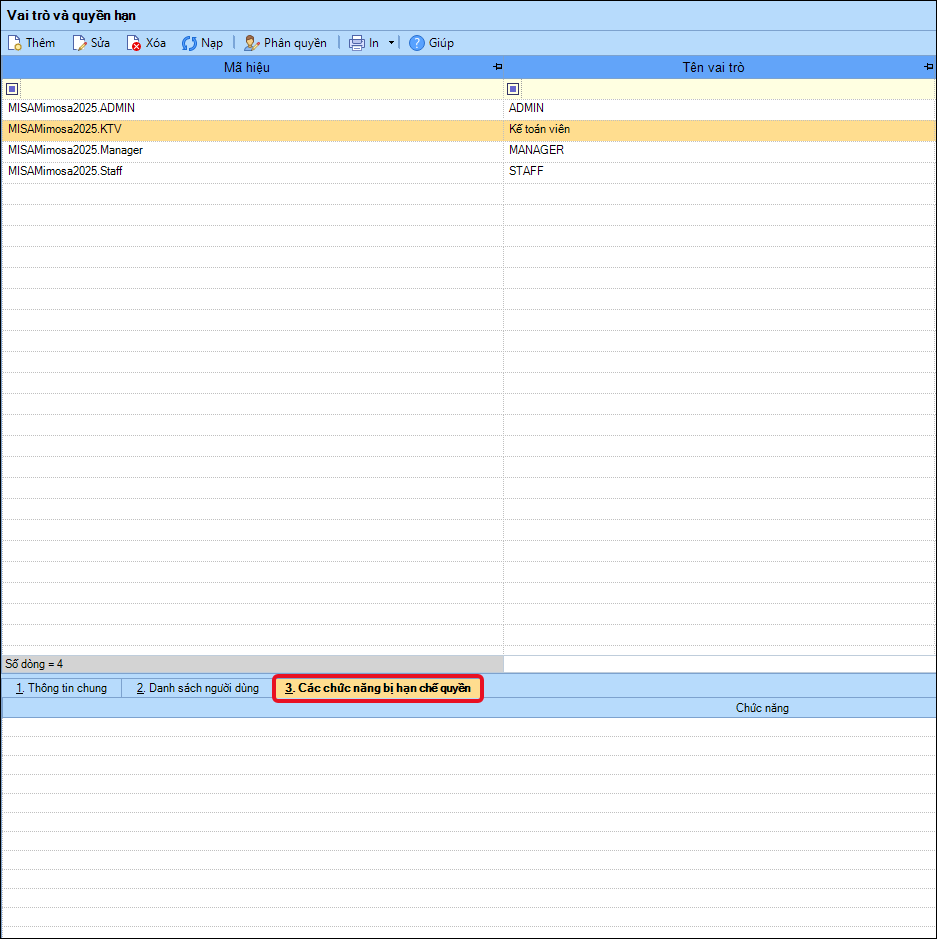Viewport: 937px width, 939px height.
Task: Click the Xóa delete icon
Action: click(x=134, y=43)
